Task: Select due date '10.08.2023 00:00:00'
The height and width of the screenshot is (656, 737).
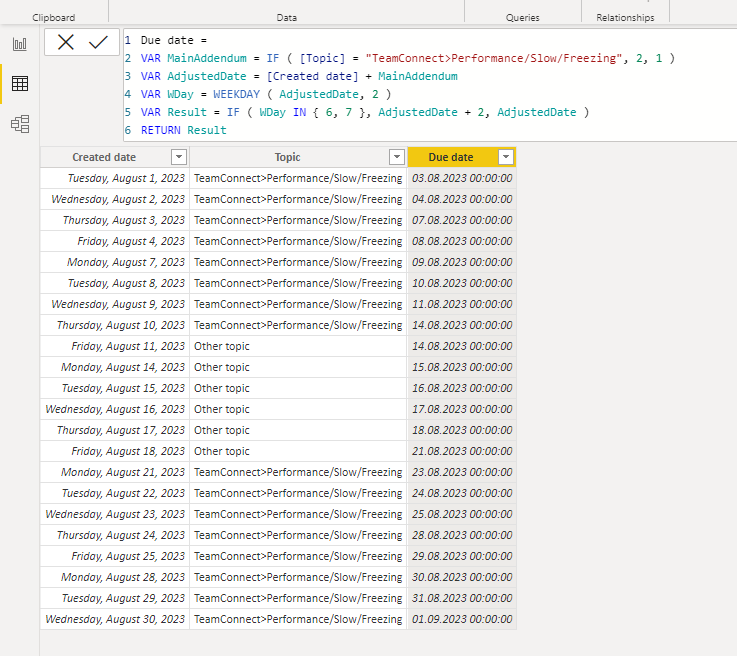Action: click(x=462, y=283)
